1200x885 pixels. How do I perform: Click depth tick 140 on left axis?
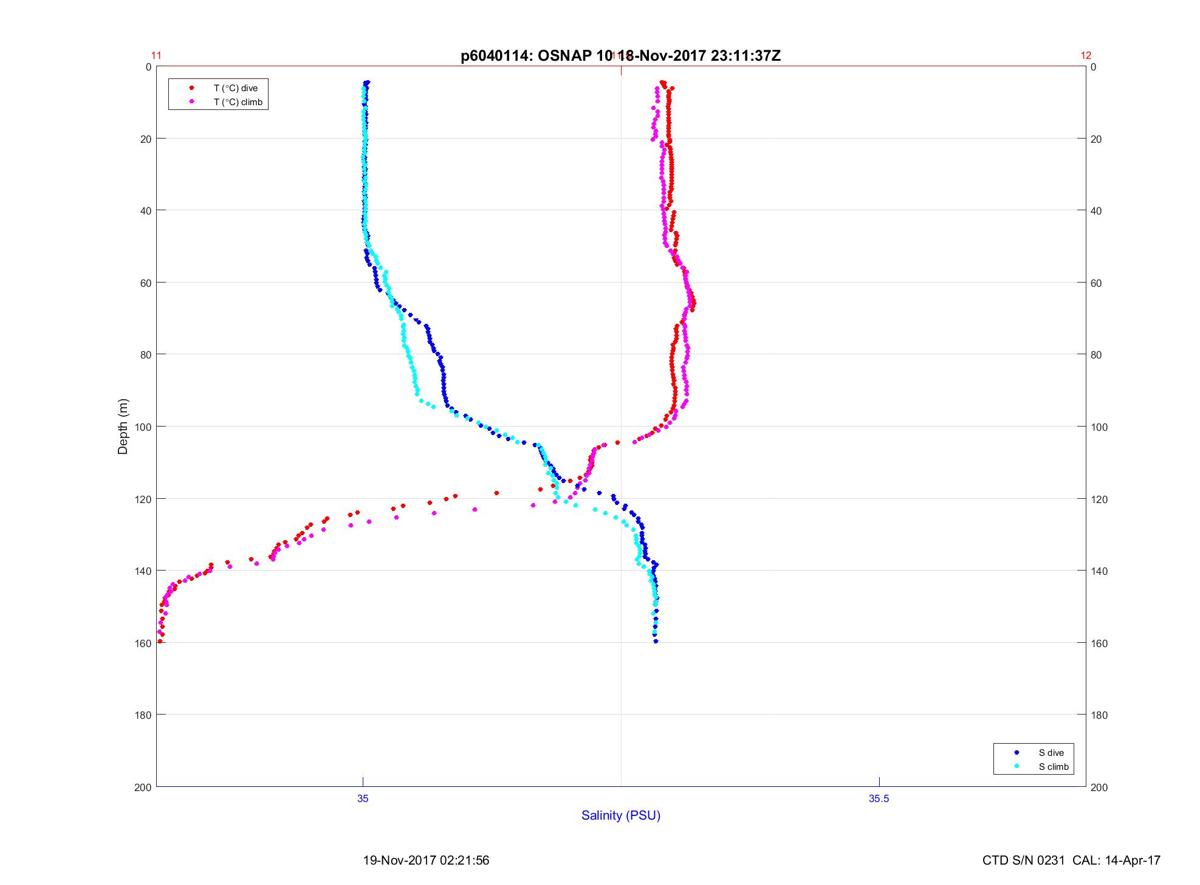tap(142, 571)
